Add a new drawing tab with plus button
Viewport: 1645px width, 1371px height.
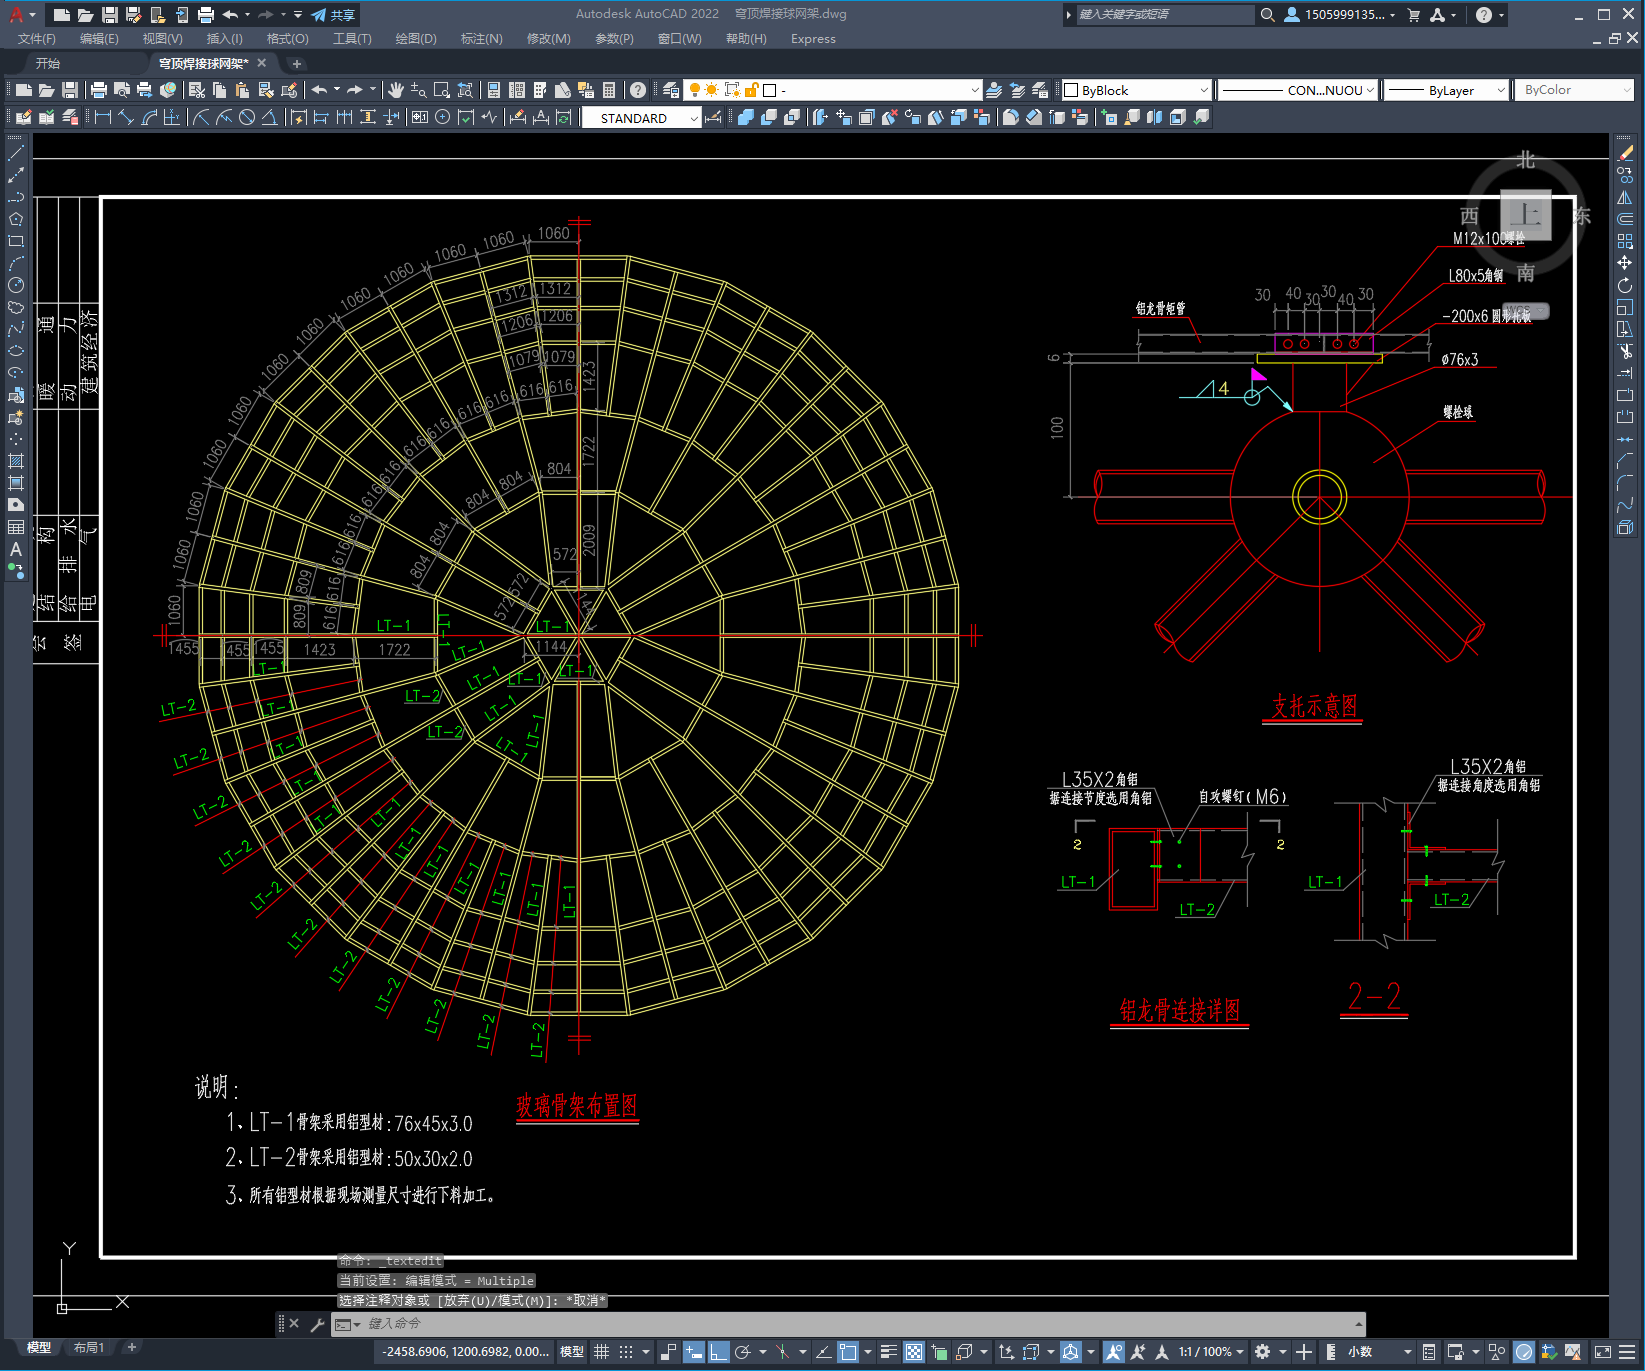point(296,63)
